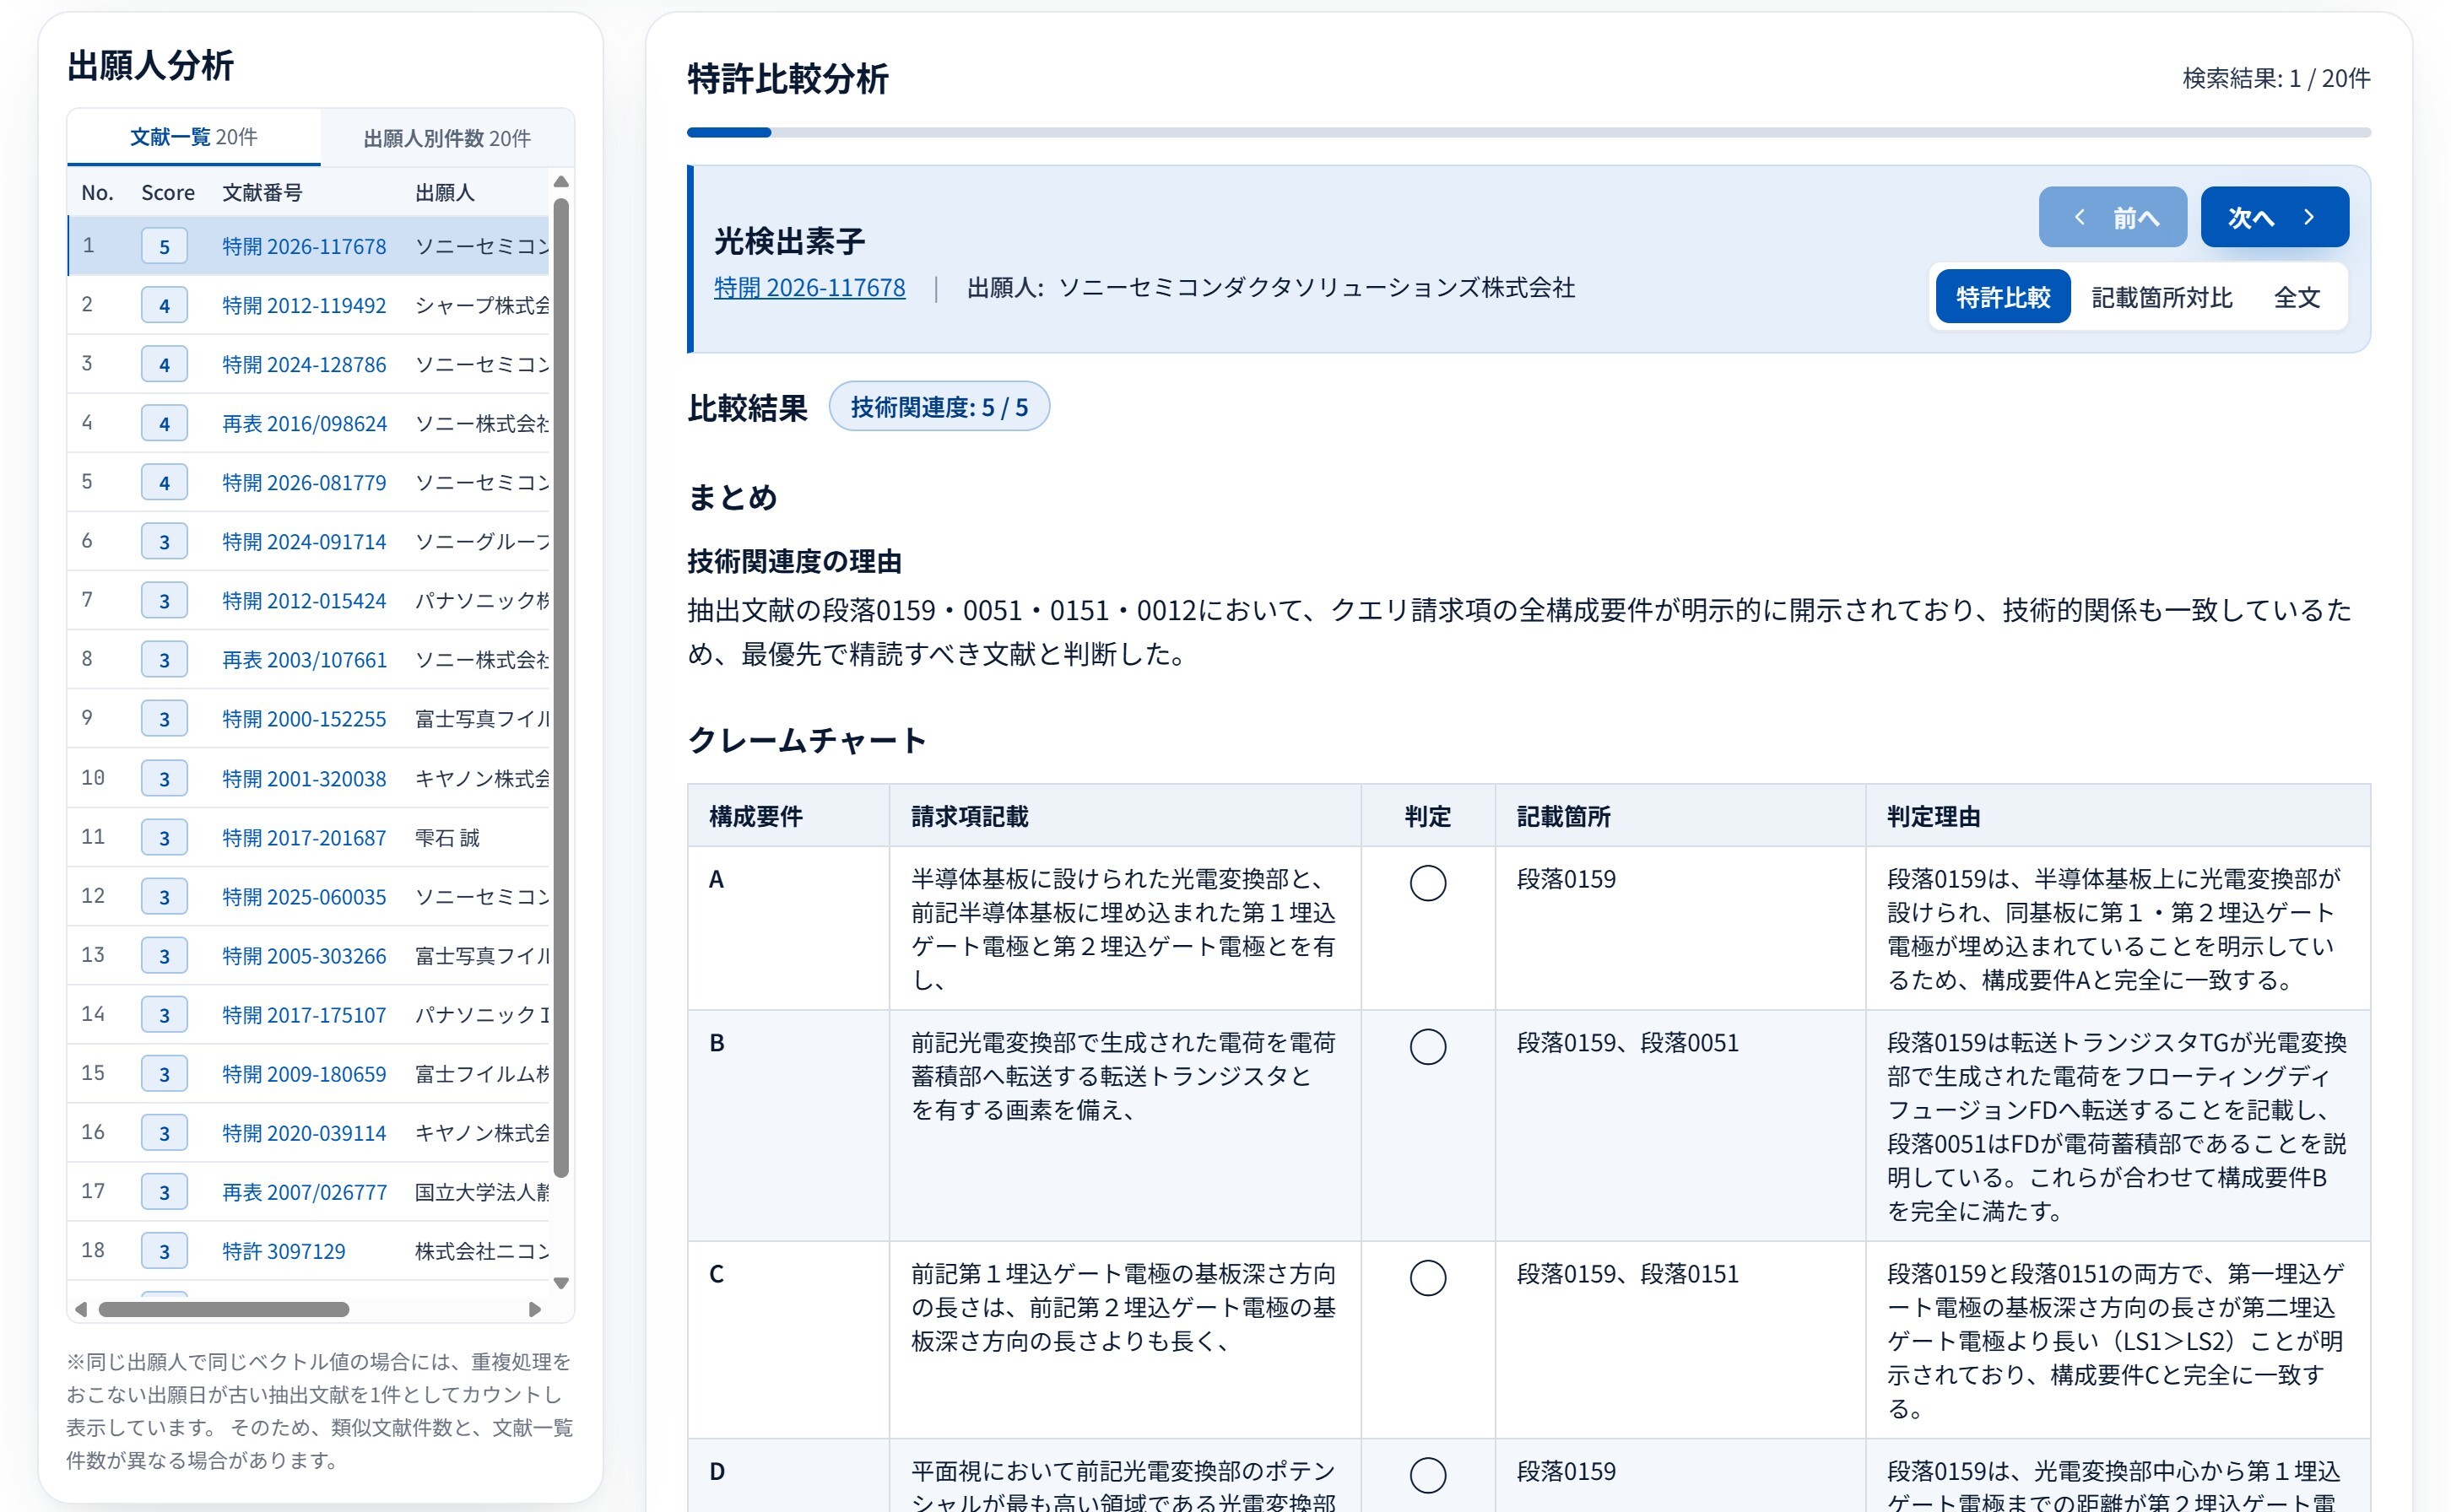Open header link 特開 2026-117678
Image resolution: width=2451 pixels, height=1512 pixels.
[x=809, y=288]
